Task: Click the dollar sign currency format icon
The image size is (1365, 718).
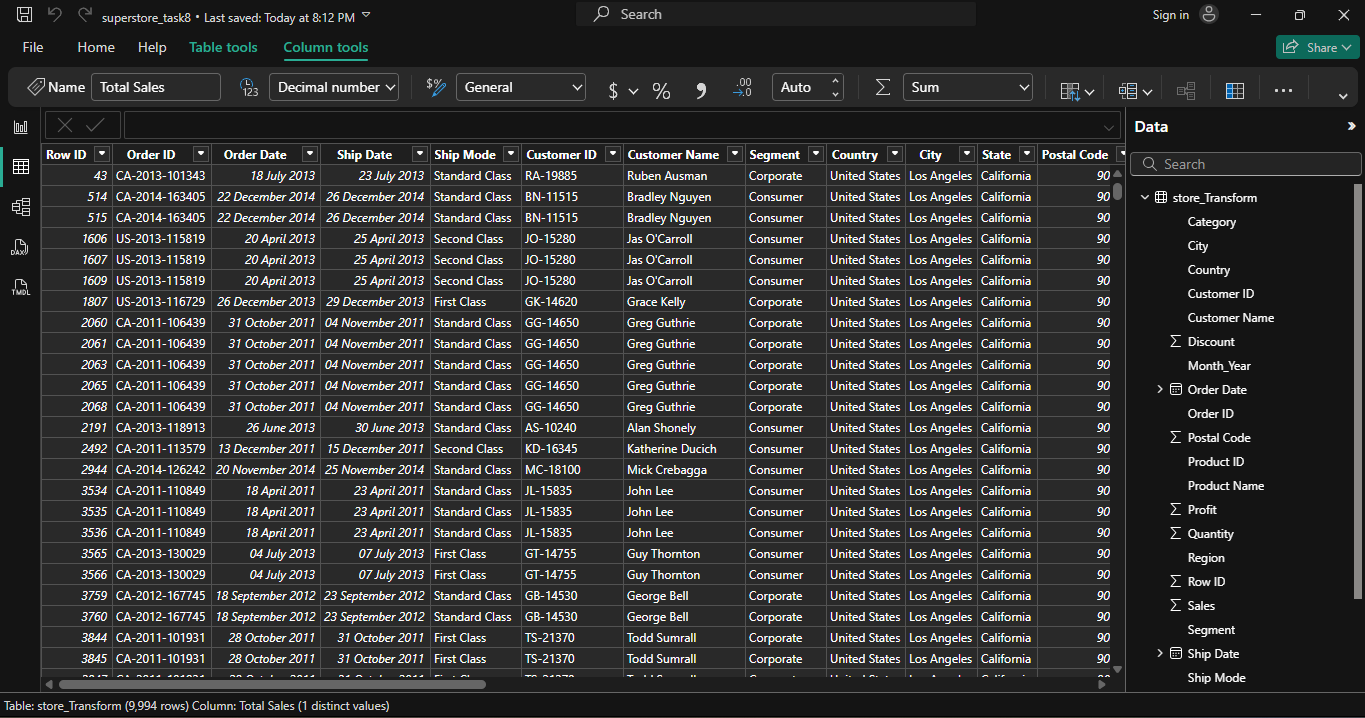Action: coord(613,89)
